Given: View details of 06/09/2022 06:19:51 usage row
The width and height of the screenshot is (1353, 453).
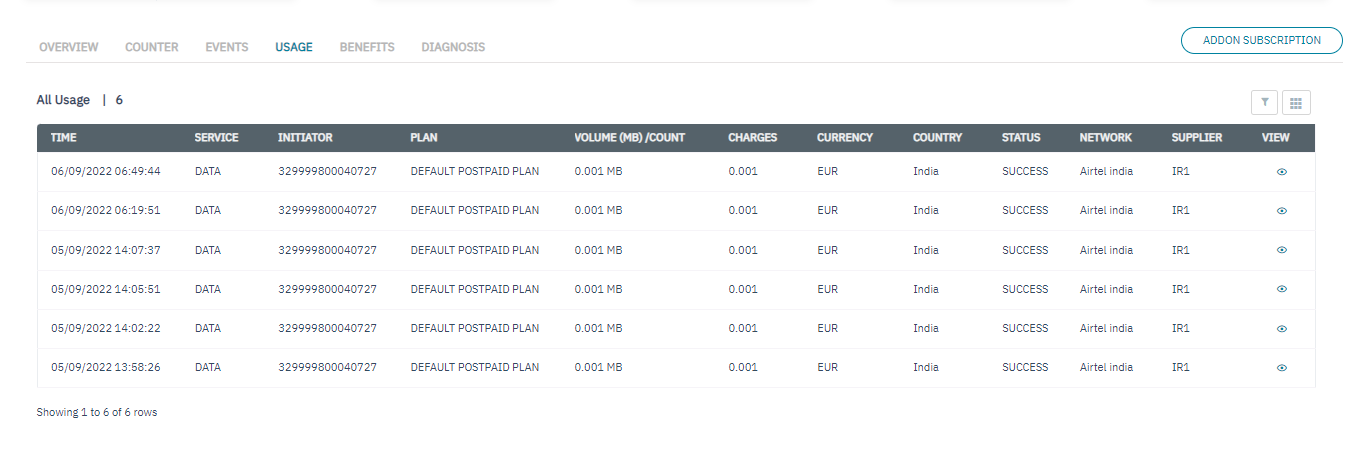Looking at the screenshot, I should click(1281, 211).
